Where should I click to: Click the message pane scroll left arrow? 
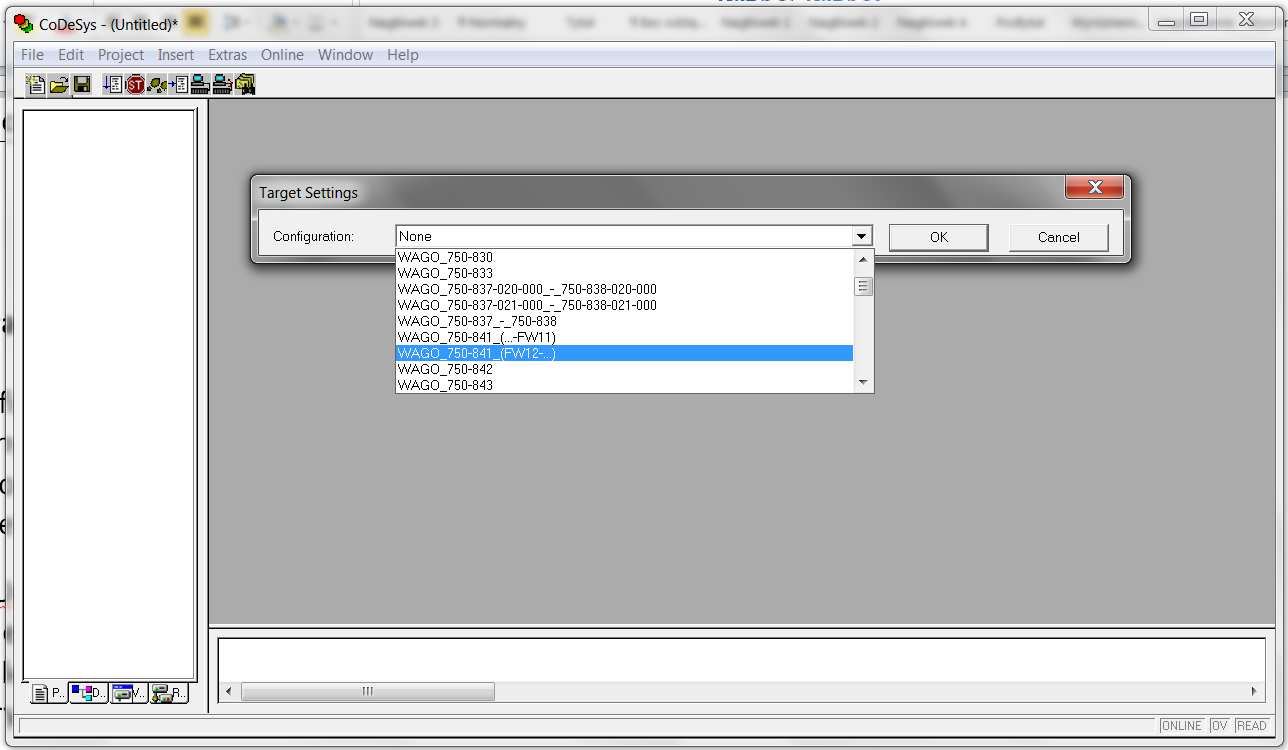click(229, 691)
